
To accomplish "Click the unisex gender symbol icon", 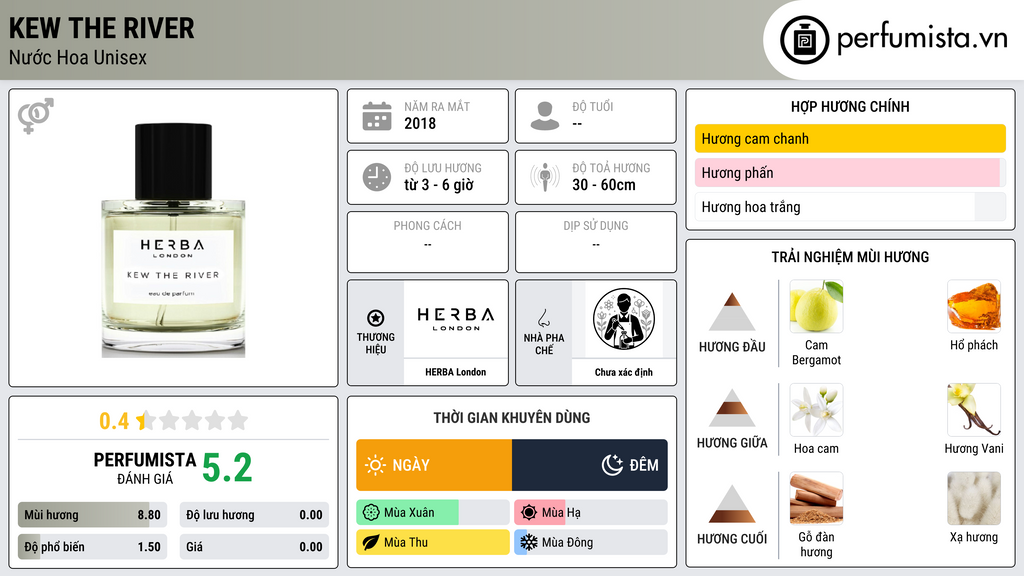I will 36,116.
